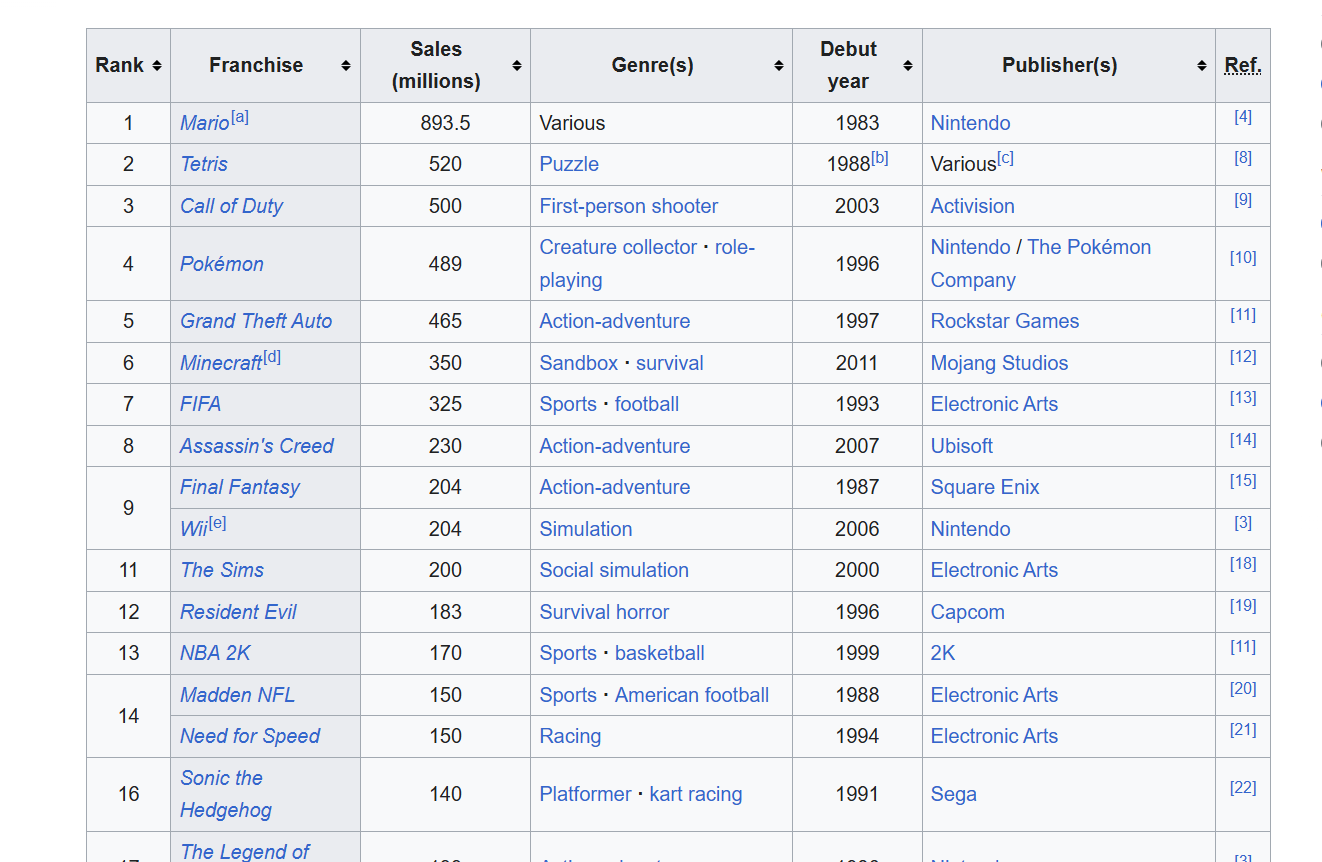Open reference [22] for Sonic row
This screenshot has width=1322, height=862.
click(x=1243, y=788)
